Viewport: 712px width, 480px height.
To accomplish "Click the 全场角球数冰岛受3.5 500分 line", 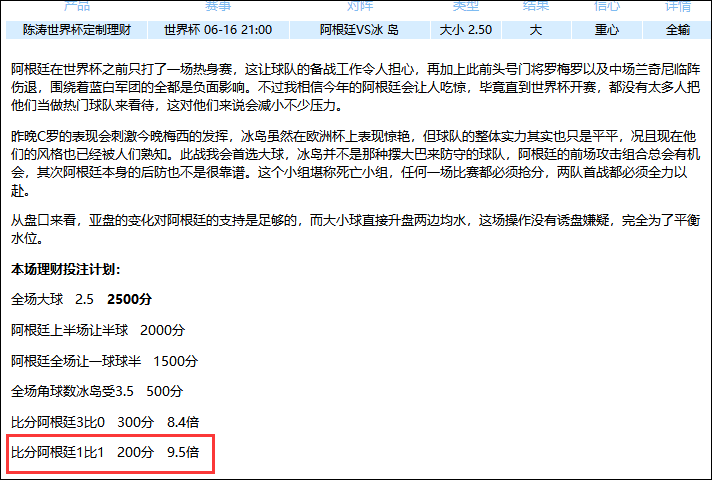I will point(97,391).
